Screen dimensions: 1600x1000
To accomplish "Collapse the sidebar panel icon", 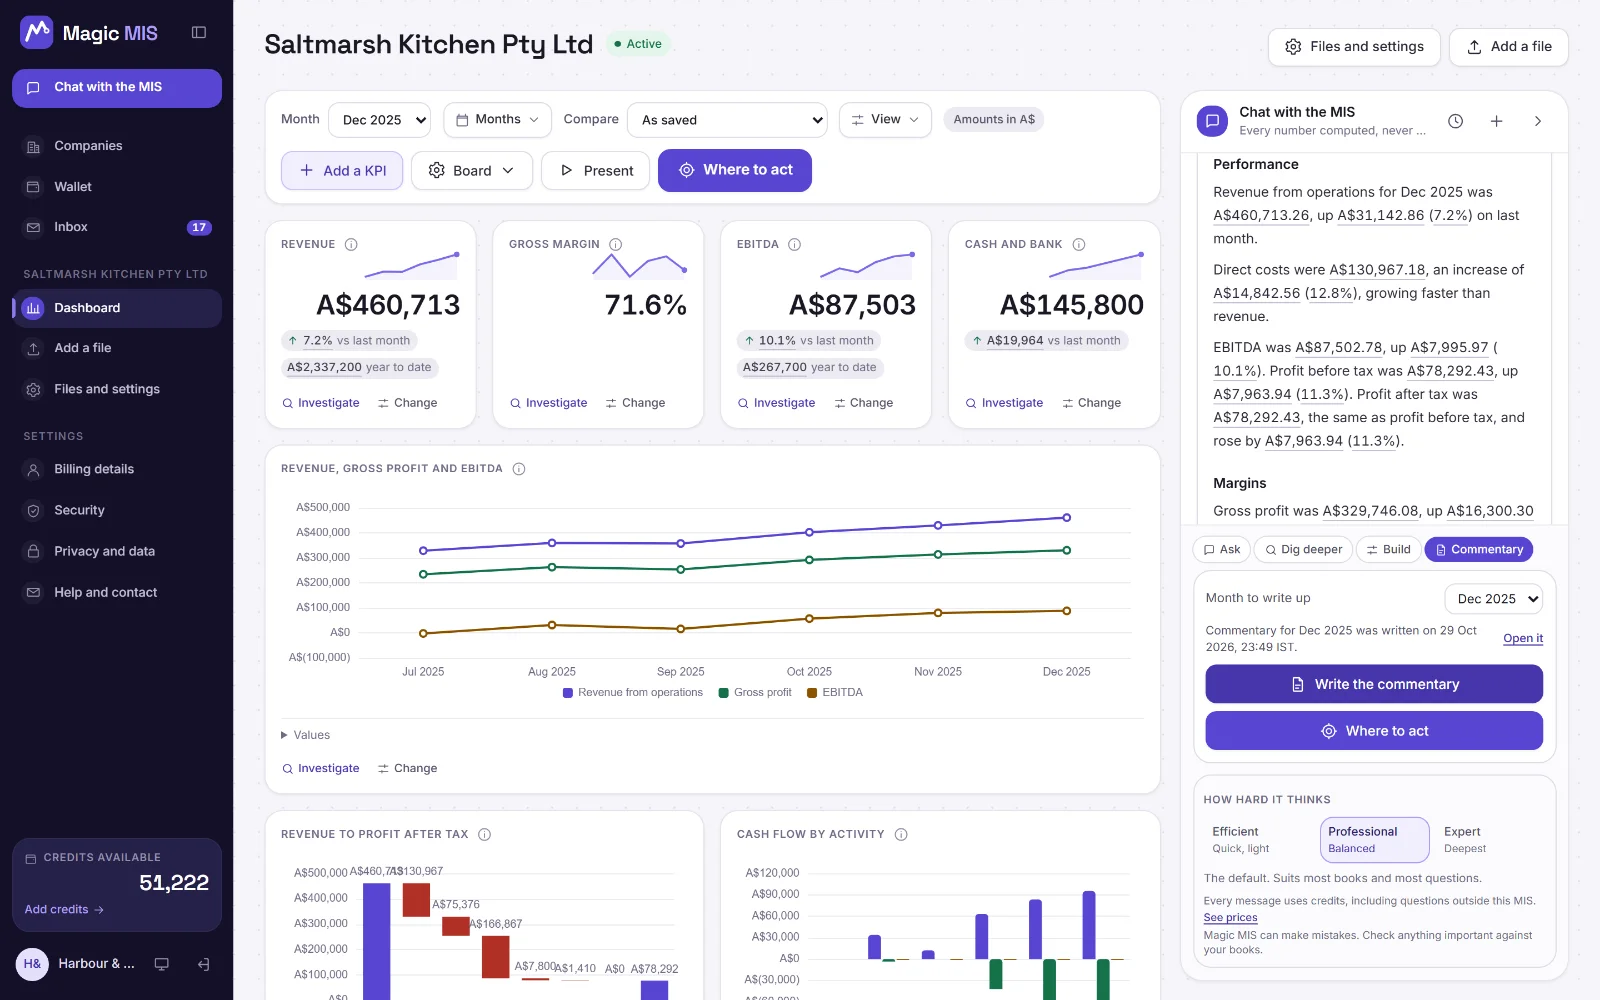I will point(199,33).
